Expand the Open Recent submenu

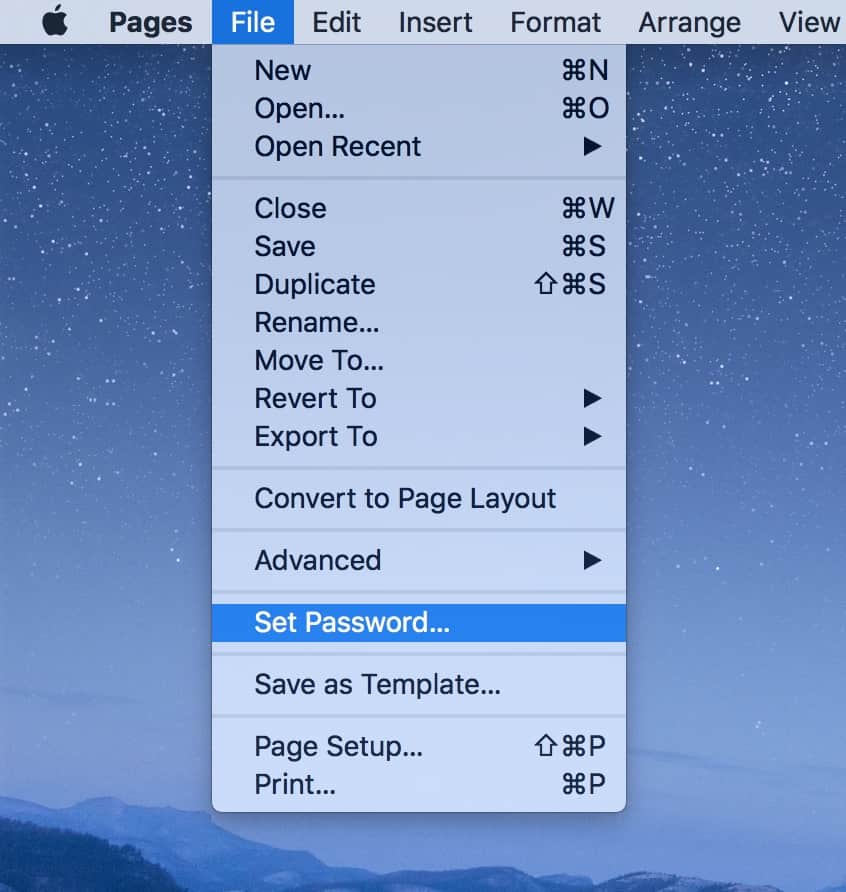(x=338, y=147)
